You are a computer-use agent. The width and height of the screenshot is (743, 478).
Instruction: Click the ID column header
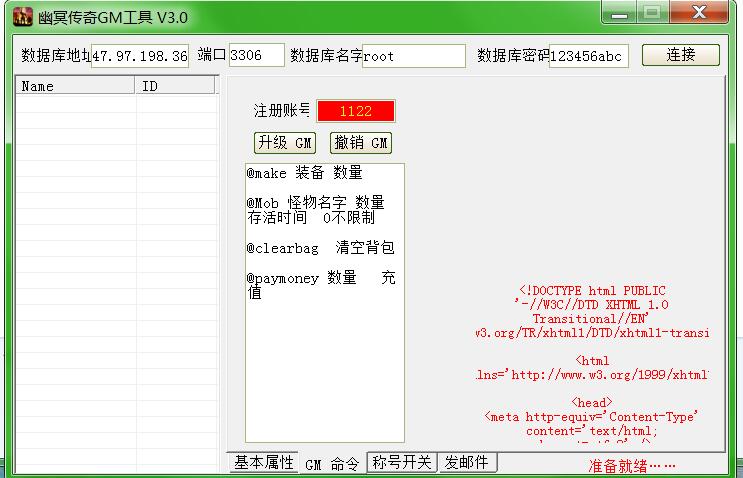(176, 86)
